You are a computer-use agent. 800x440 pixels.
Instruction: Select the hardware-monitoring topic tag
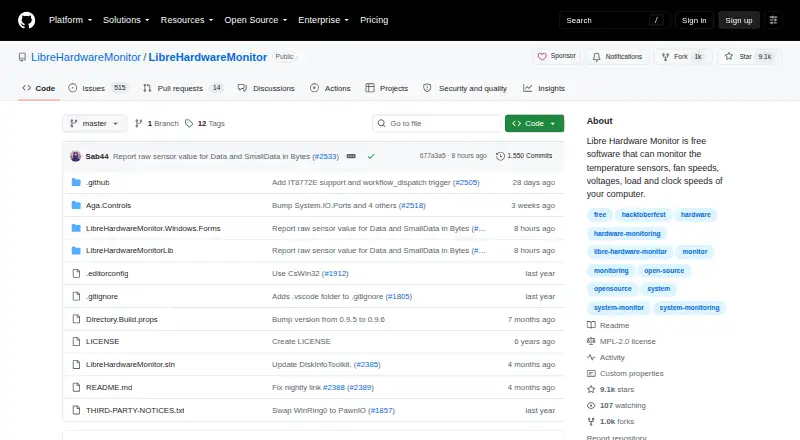(x=627, y=234)
